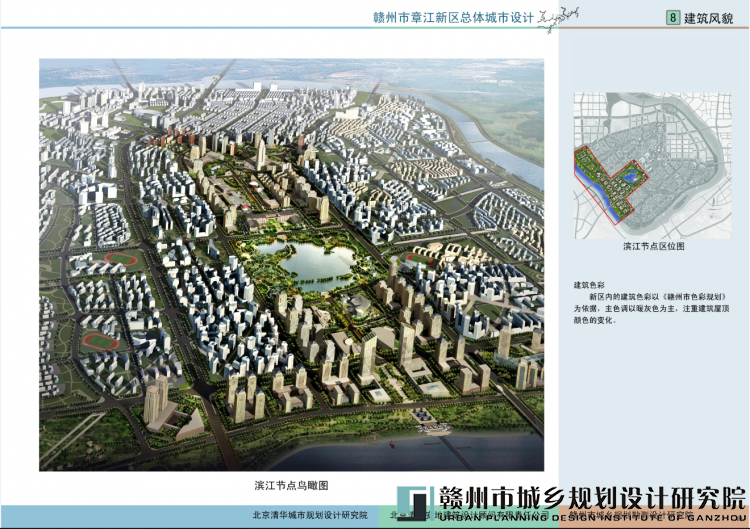
Task: Click the line 为依据，主色调以暖灰色为主
Action: [x=651, y=309]
